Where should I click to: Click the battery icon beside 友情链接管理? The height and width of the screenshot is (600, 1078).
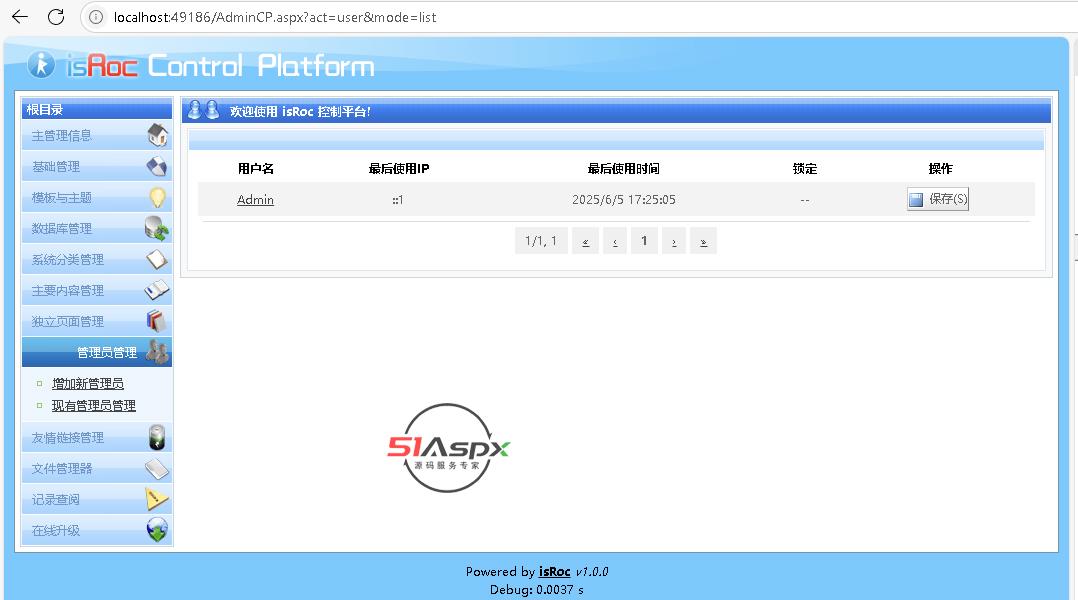pos(157,437)
